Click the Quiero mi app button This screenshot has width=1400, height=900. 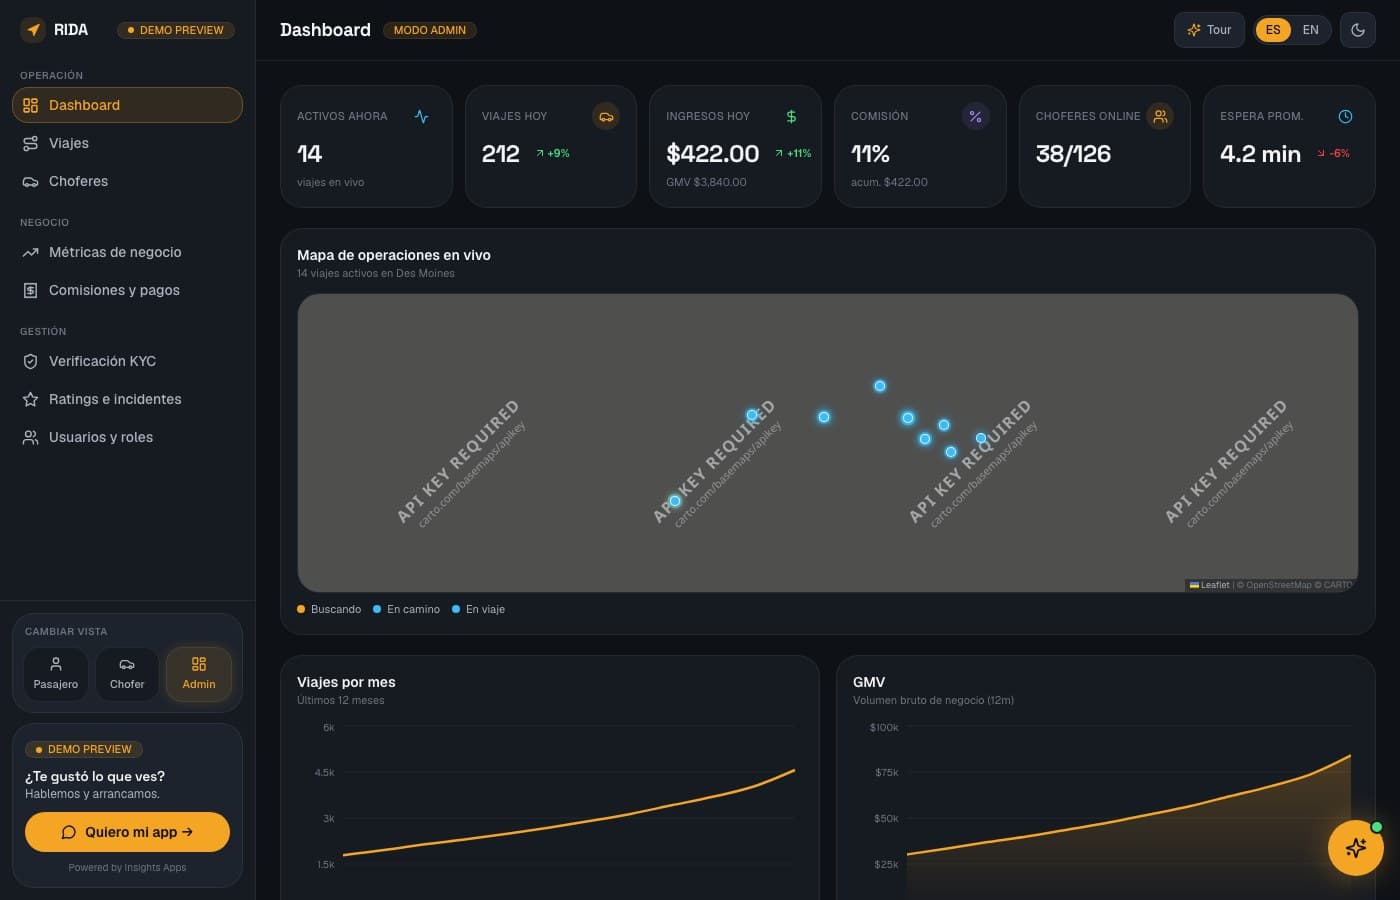tap(127, 832)
